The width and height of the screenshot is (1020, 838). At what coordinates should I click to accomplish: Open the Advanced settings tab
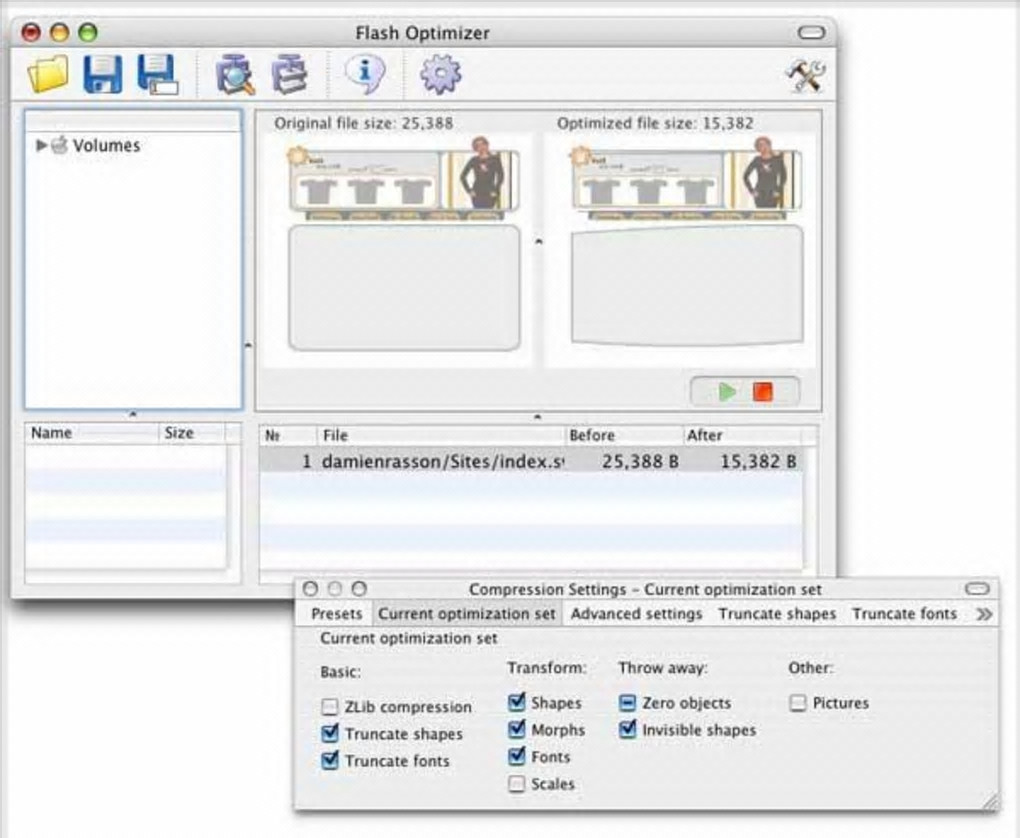637,614
